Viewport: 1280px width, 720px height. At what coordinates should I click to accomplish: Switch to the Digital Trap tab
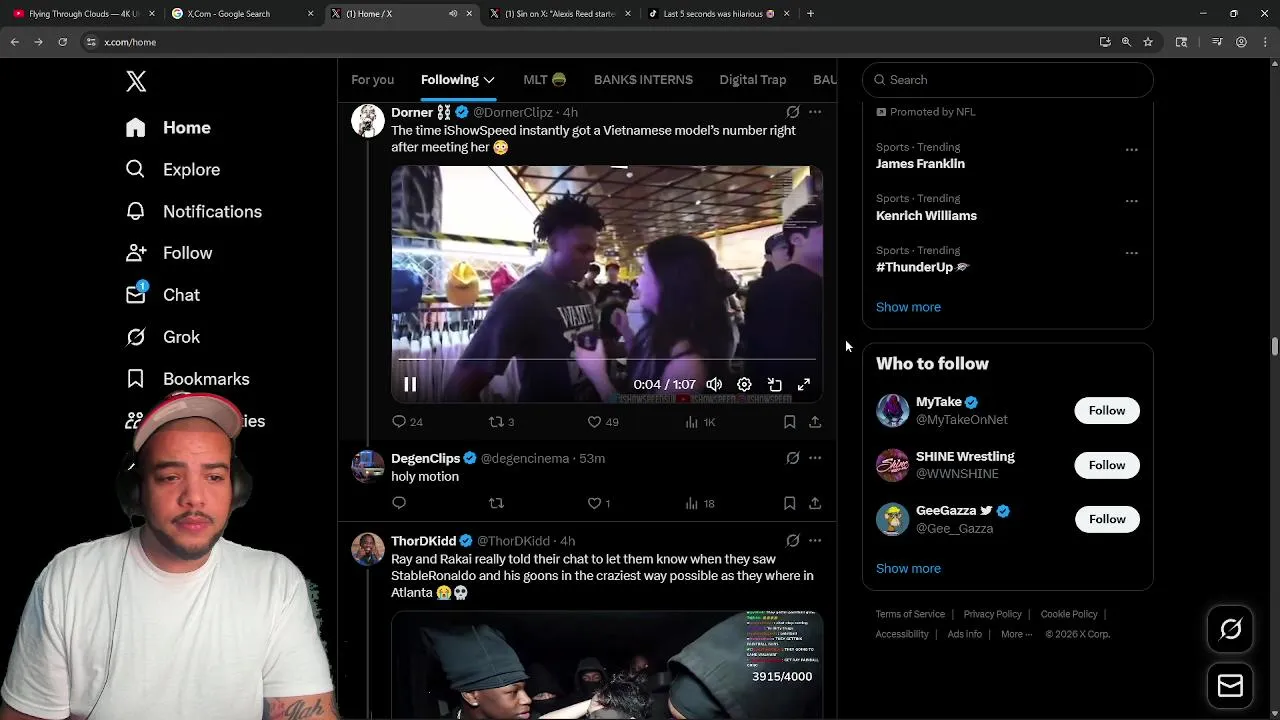(753, 80)
